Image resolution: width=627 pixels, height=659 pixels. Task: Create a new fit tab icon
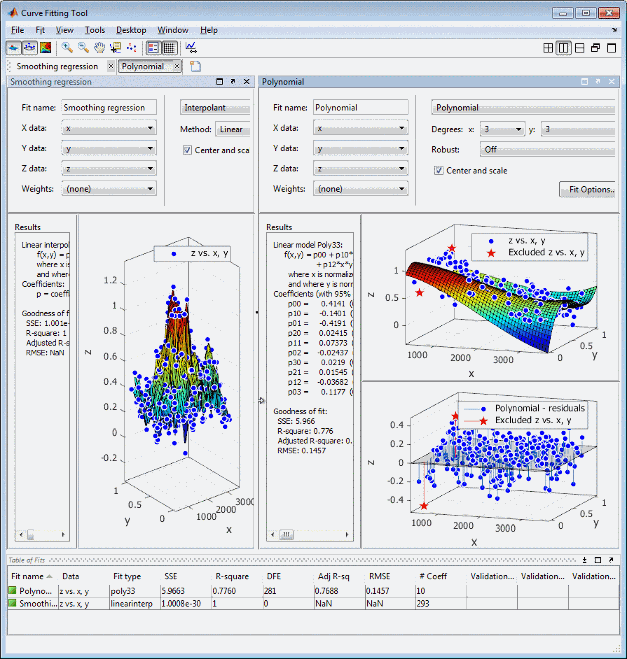coord(195,66)
